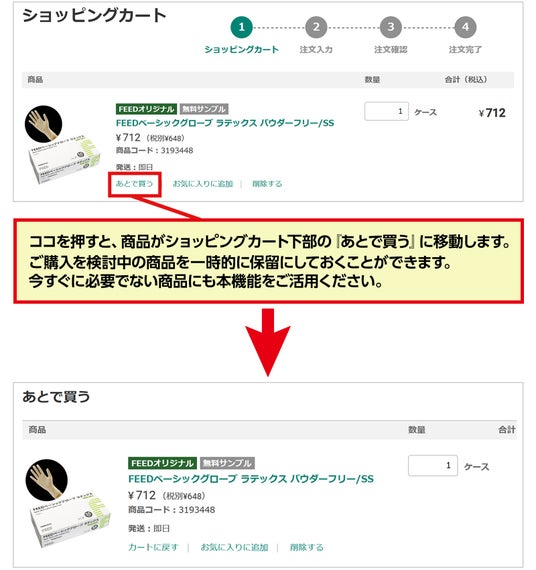Click step 1 circle ショッピングカート
This screenshot has height=570, width=536.
click(241, 27)
